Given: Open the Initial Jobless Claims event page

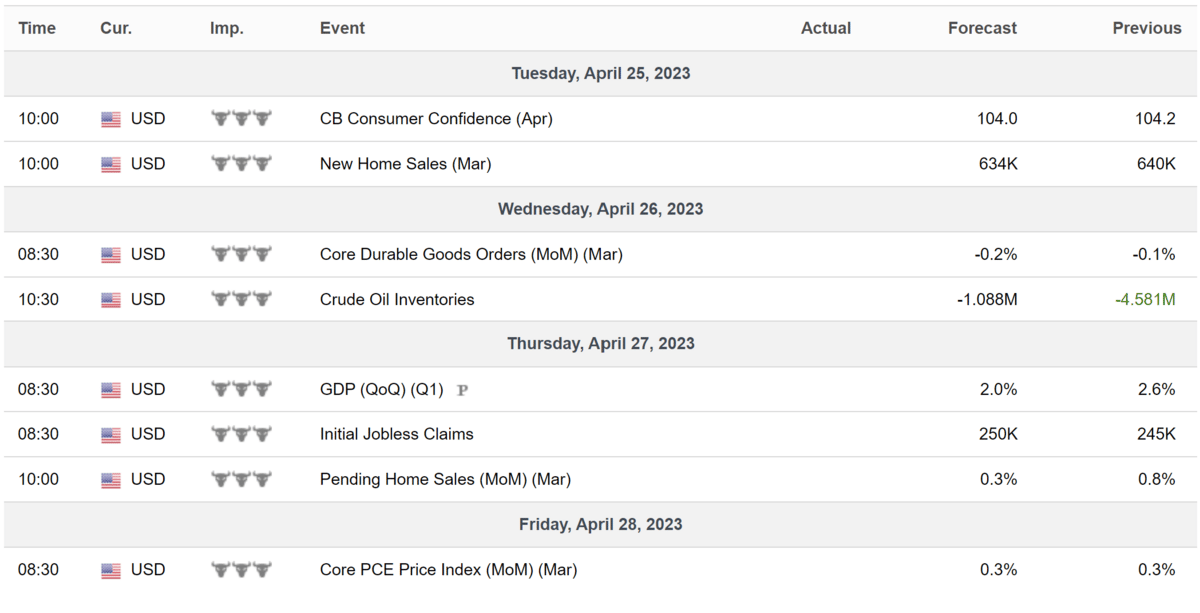Looking at the screenshot, I should 397,434.
